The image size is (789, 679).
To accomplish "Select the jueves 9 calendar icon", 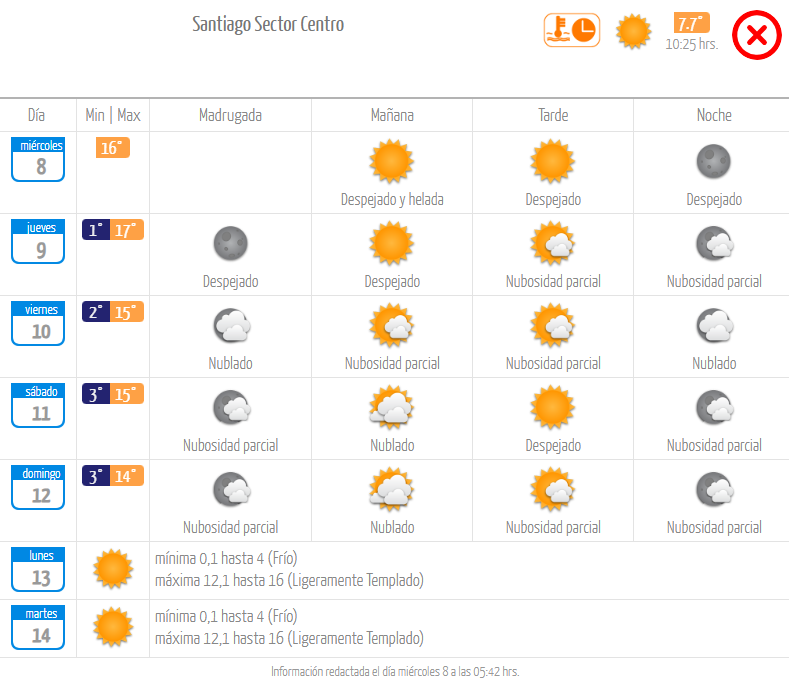I will pos(38,241).
